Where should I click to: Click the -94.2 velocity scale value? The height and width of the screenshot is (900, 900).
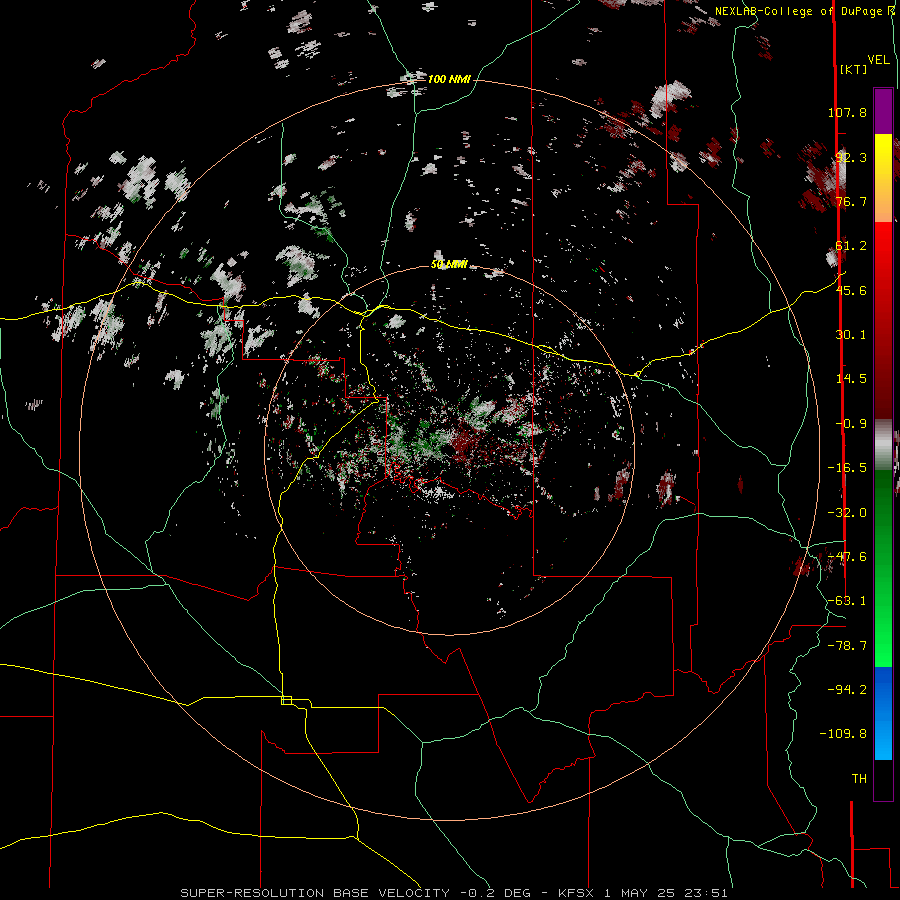[847, 690]
